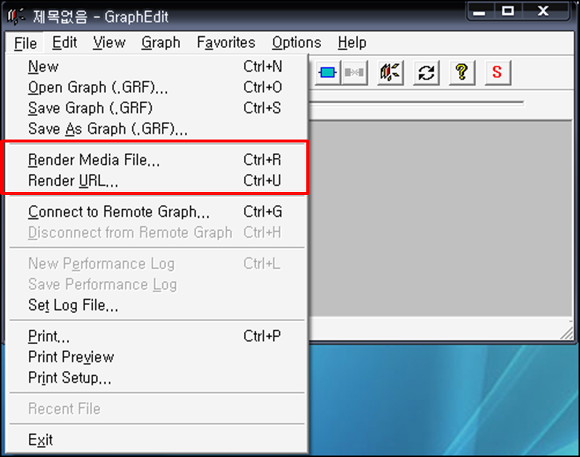The image size is (580, 457).
Task: Select Set Log File... entry
Action: point(157,305)
